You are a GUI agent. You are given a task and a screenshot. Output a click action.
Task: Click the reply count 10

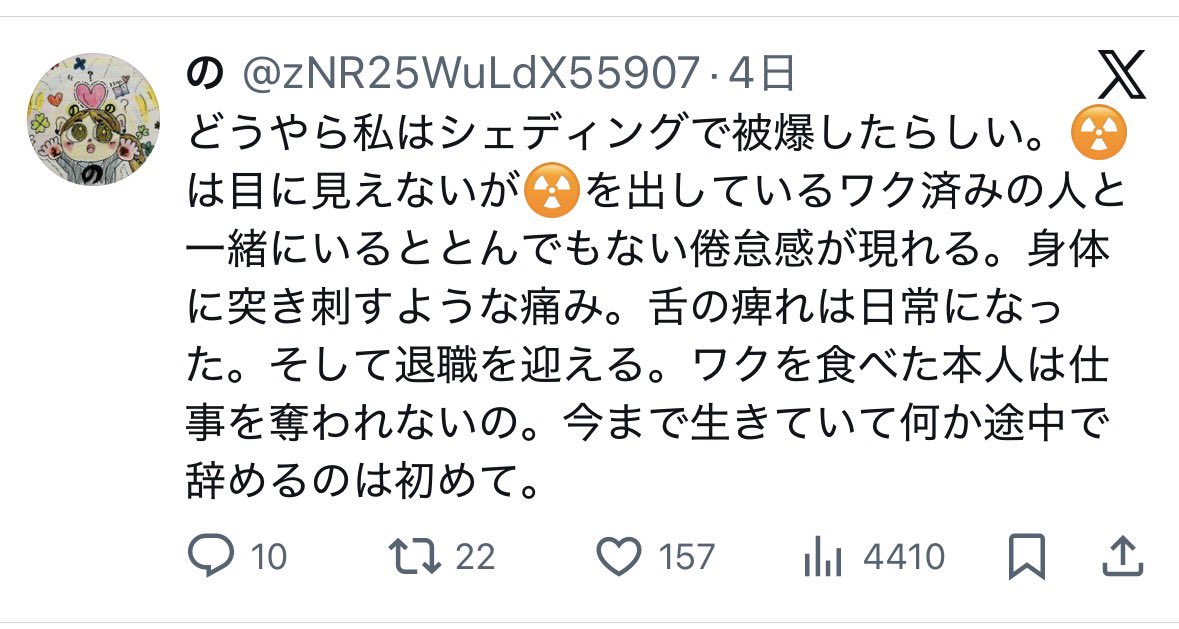click(268, 558)
